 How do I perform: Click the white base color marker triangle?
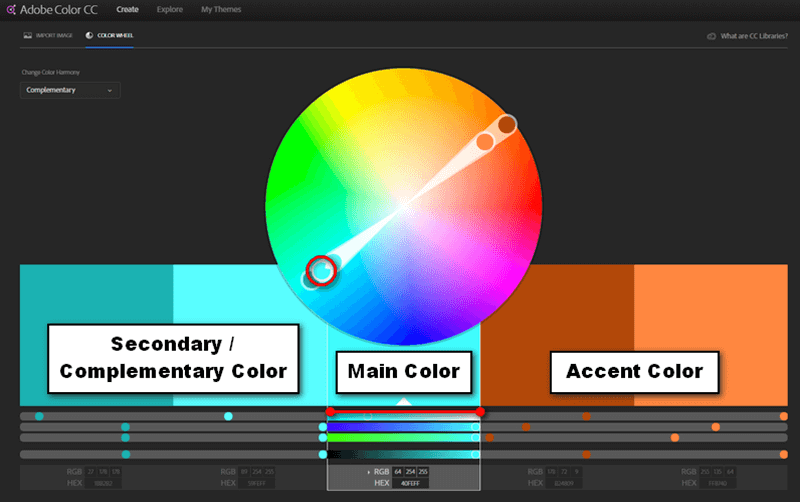pyautogui.click(x=403, y=401)
